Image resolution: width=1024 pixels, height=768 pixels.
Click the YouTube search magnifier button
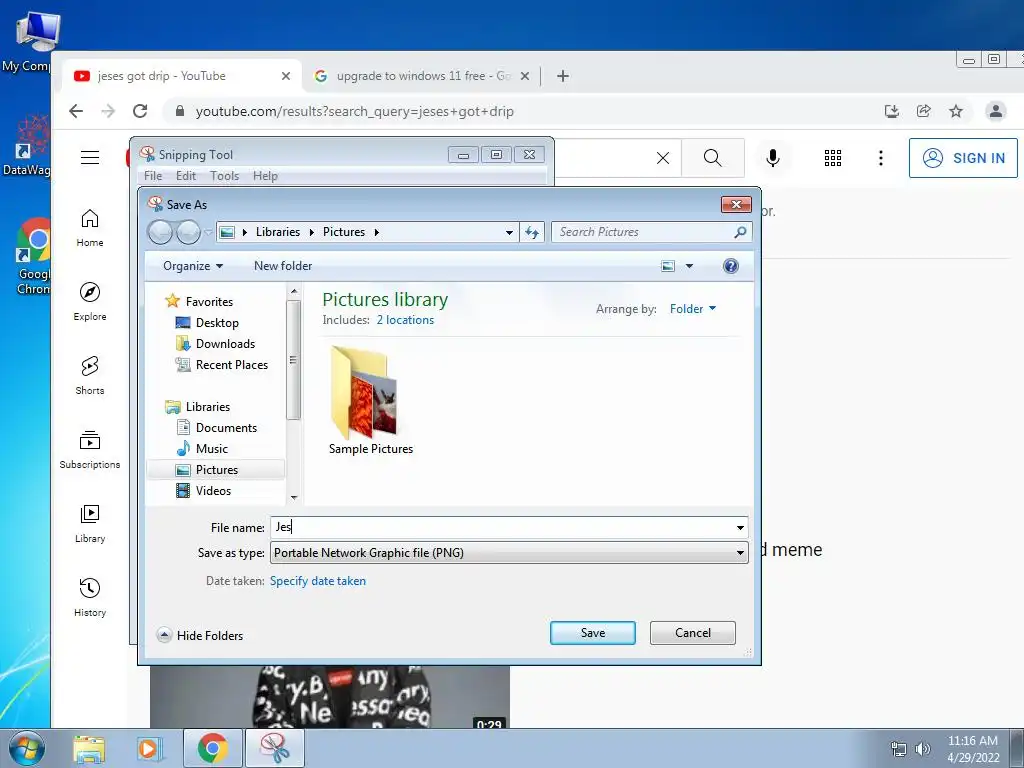(712, 158)
